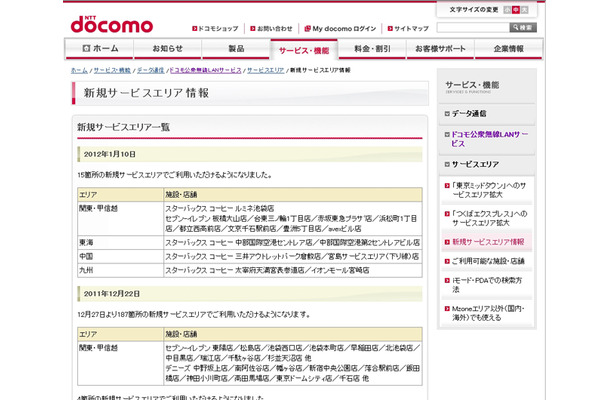Open お問い合わせ link
The image size is (610, 400).
[x=274, y=28]
